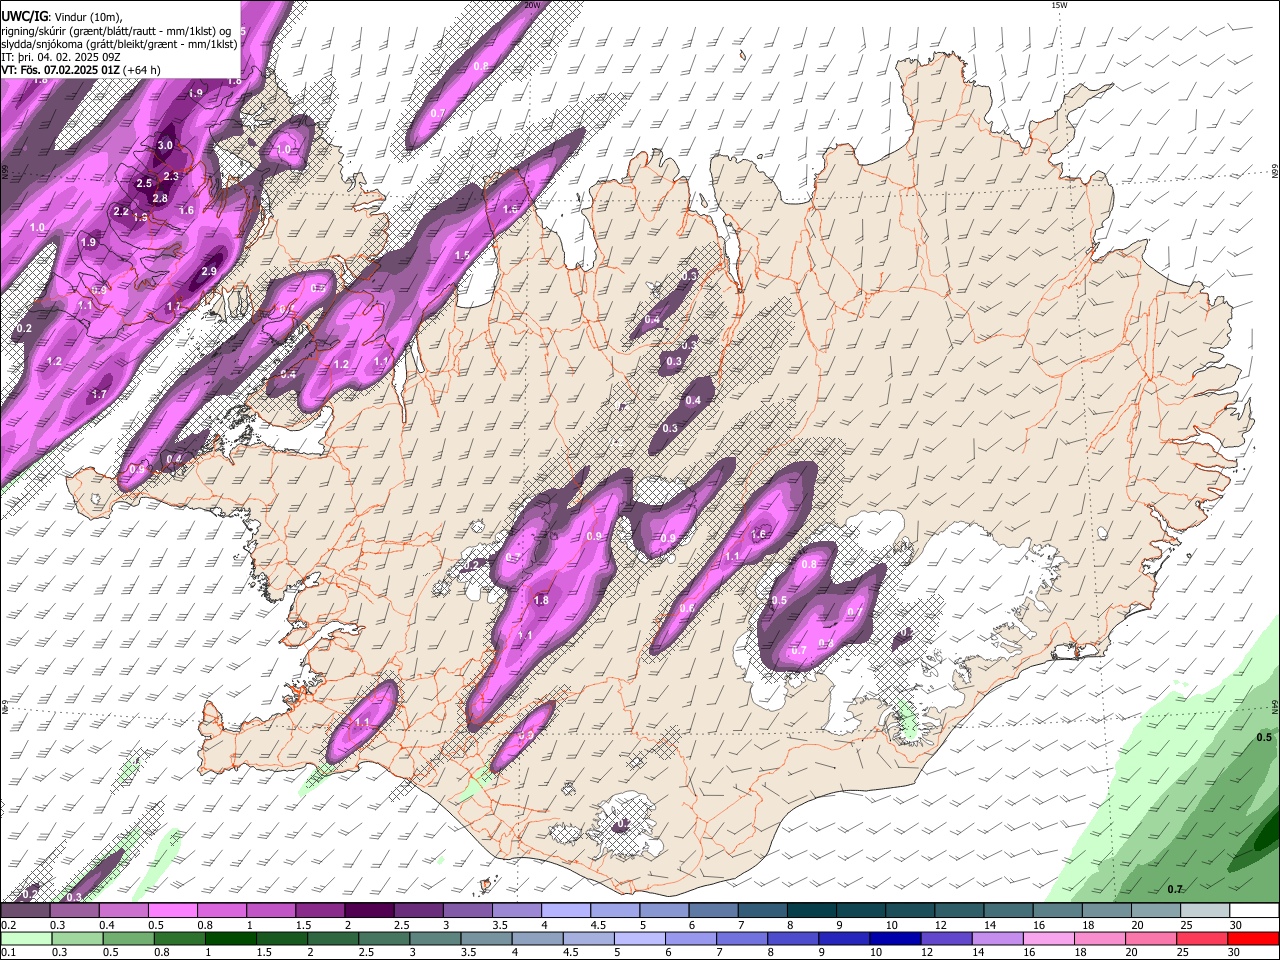Click the bright red rain swatch after 30

tap(1254, 938)
